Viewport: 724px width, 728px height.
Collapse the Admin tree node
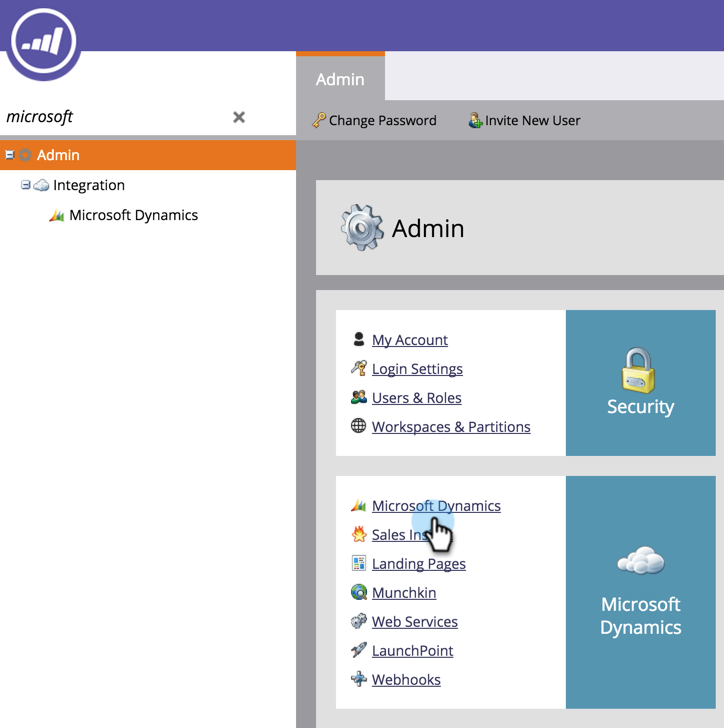point(9,155)
